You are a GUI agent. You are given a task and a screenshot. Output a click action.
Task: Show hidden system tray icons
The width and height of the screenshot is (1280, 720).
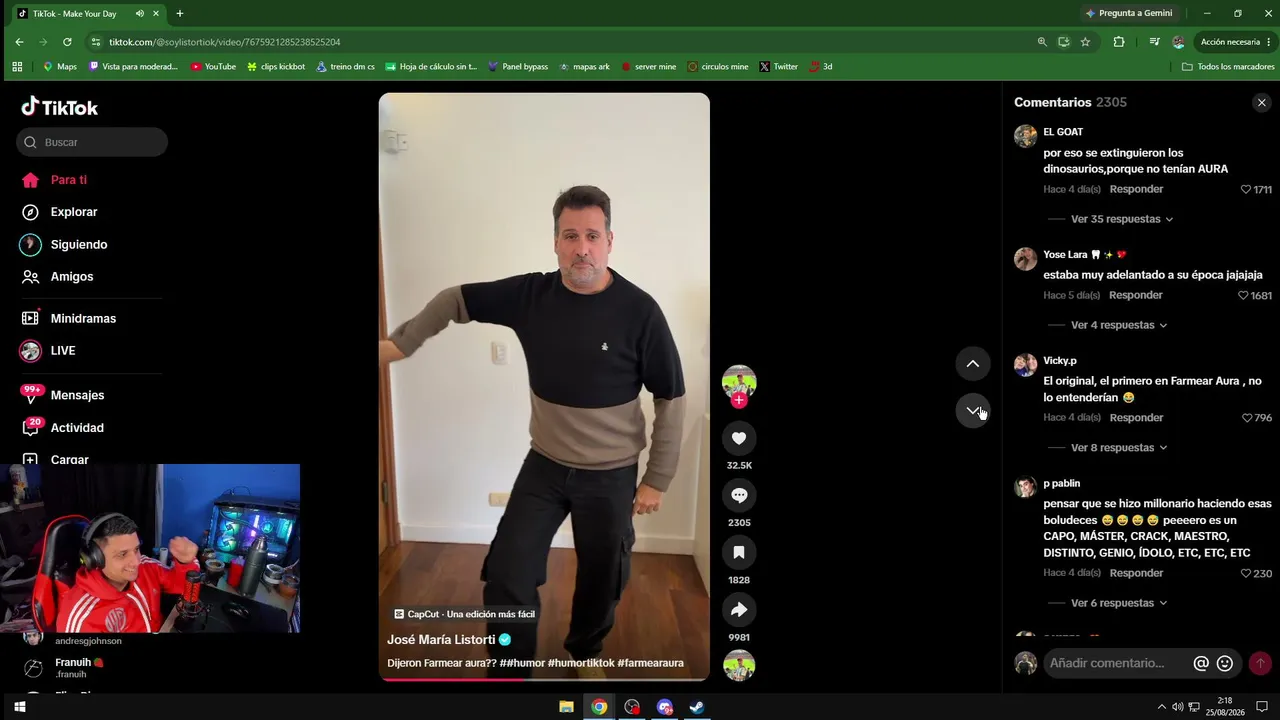pyautogui.click(x=1161, y=707)
